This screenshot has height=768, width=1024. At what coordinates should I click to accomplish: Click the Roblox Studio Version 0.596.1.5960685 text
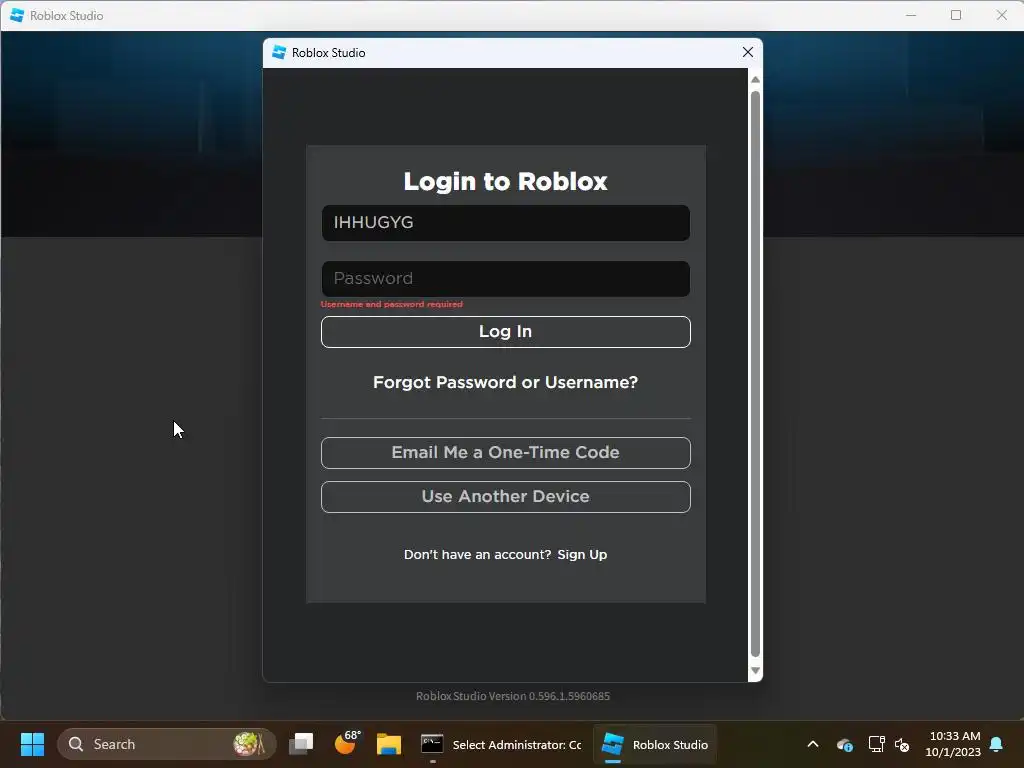[x=513, y=696]
